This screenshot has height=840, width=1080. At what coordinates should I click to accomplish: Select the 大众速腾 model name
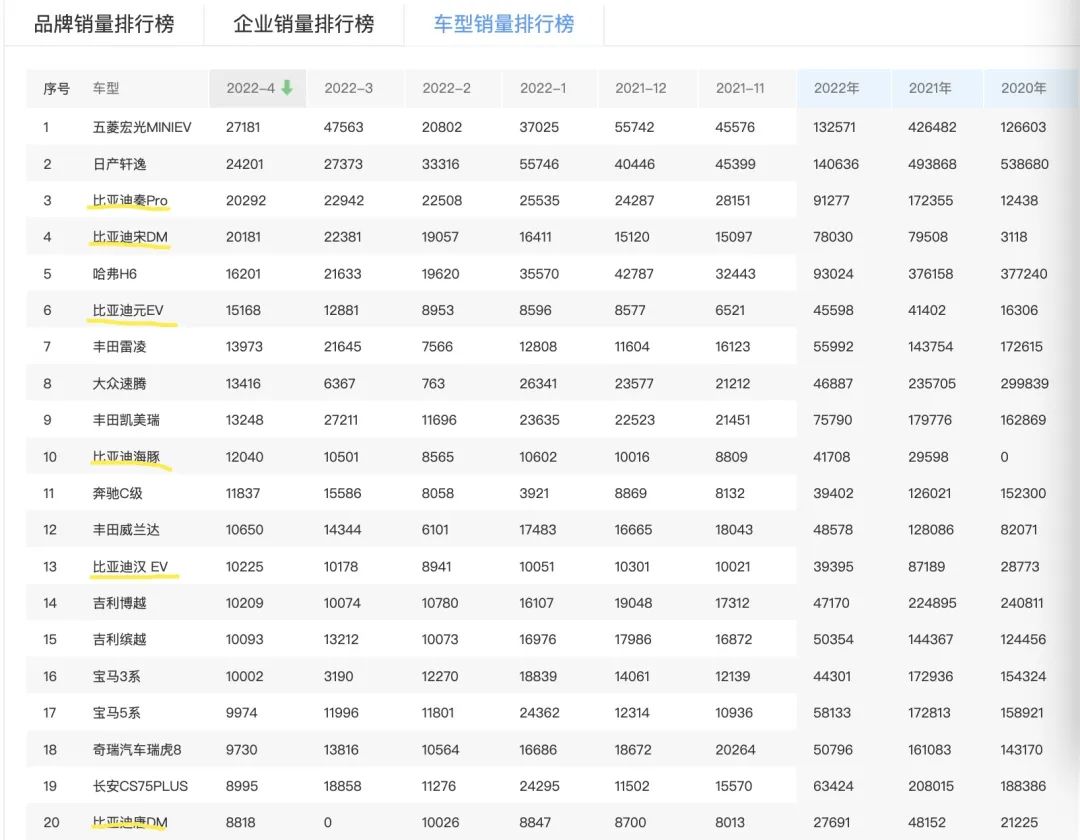pyautogui.click(x=119, y=384)
